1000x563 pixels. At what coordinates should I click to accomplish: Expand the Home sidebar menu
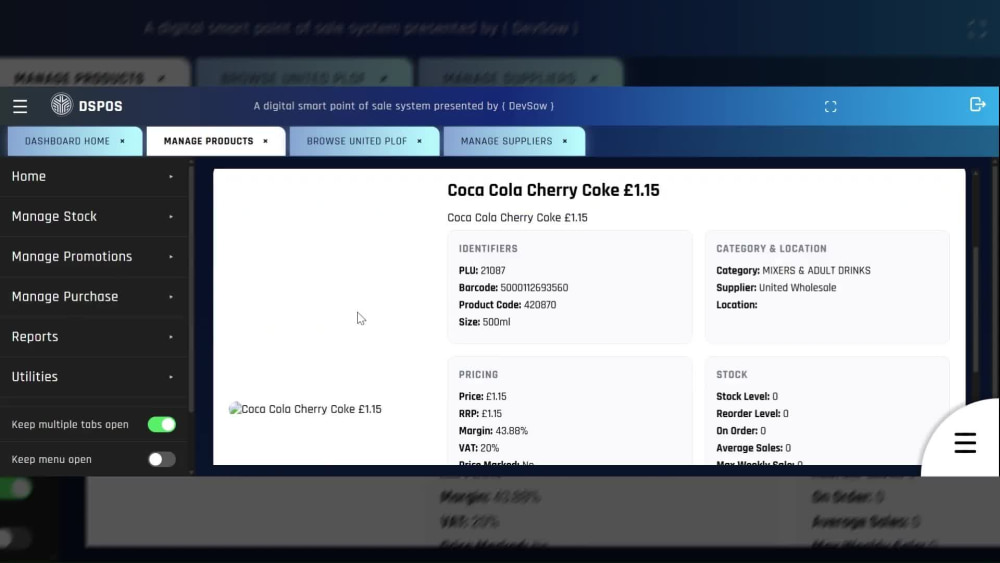pos(94,177)
